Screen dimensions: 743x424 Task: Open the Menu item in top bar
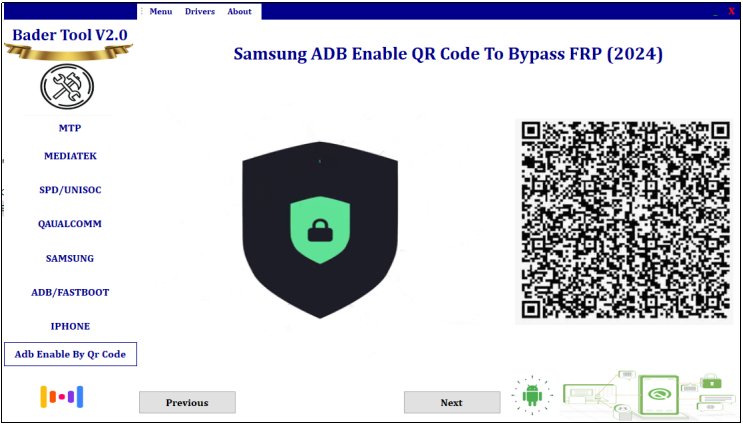click(x=161, y=11)
